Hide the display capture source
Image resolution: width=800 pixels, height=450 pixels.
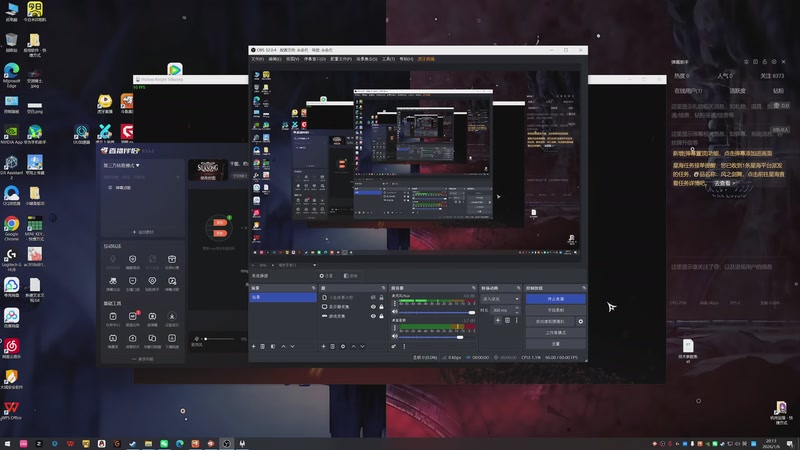373,307
